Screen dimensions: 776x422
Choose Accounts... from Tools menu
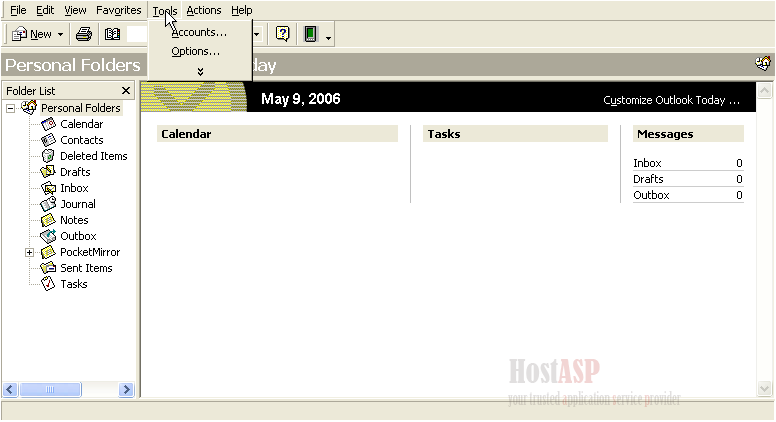pos(199,32)
